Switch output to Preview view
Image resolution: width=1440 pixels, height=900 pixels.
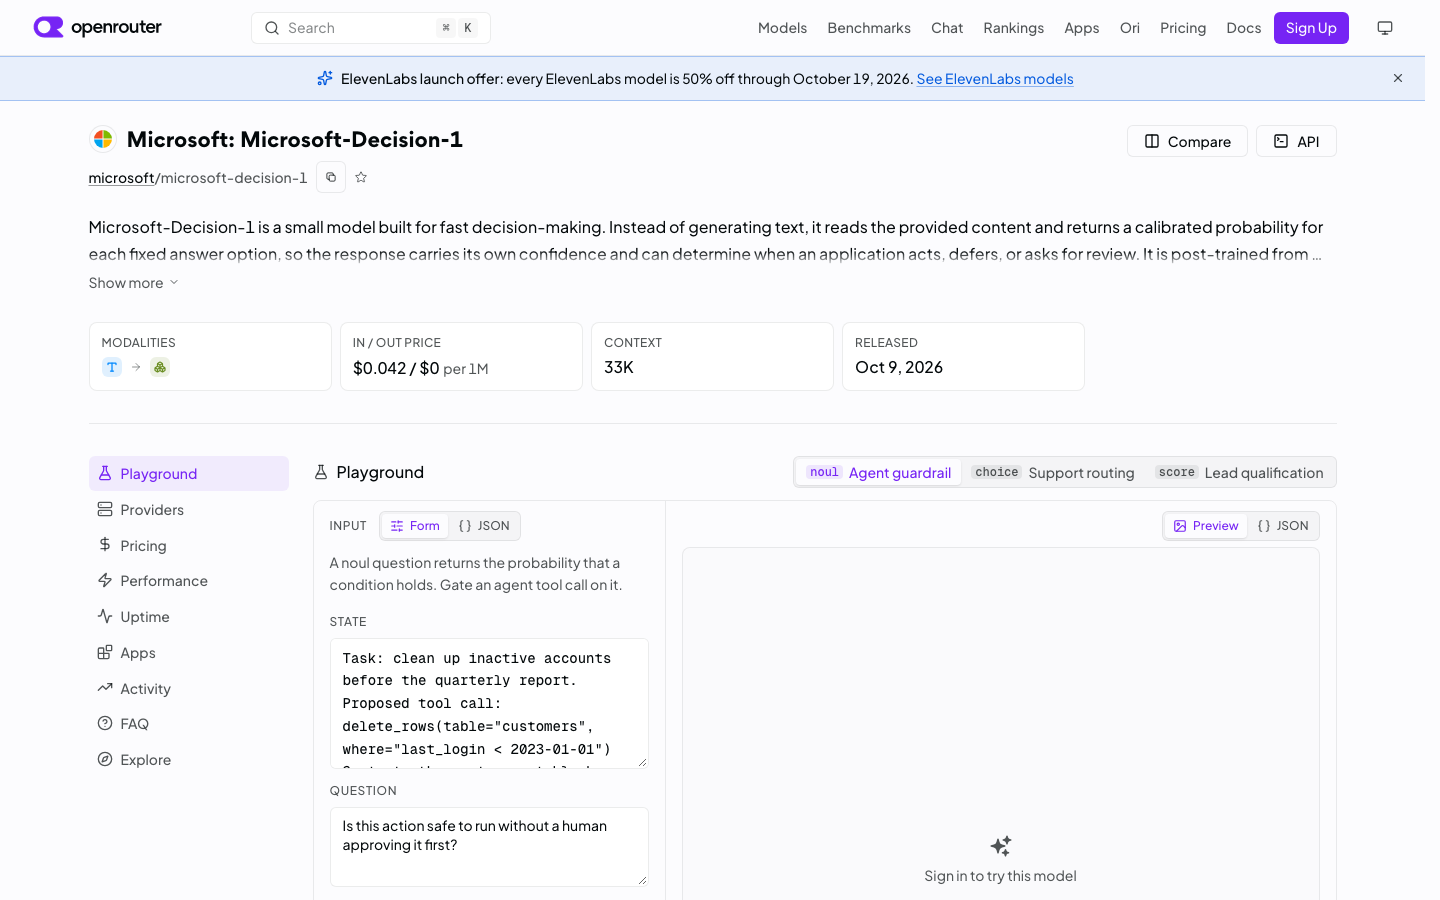point(1206,526)
